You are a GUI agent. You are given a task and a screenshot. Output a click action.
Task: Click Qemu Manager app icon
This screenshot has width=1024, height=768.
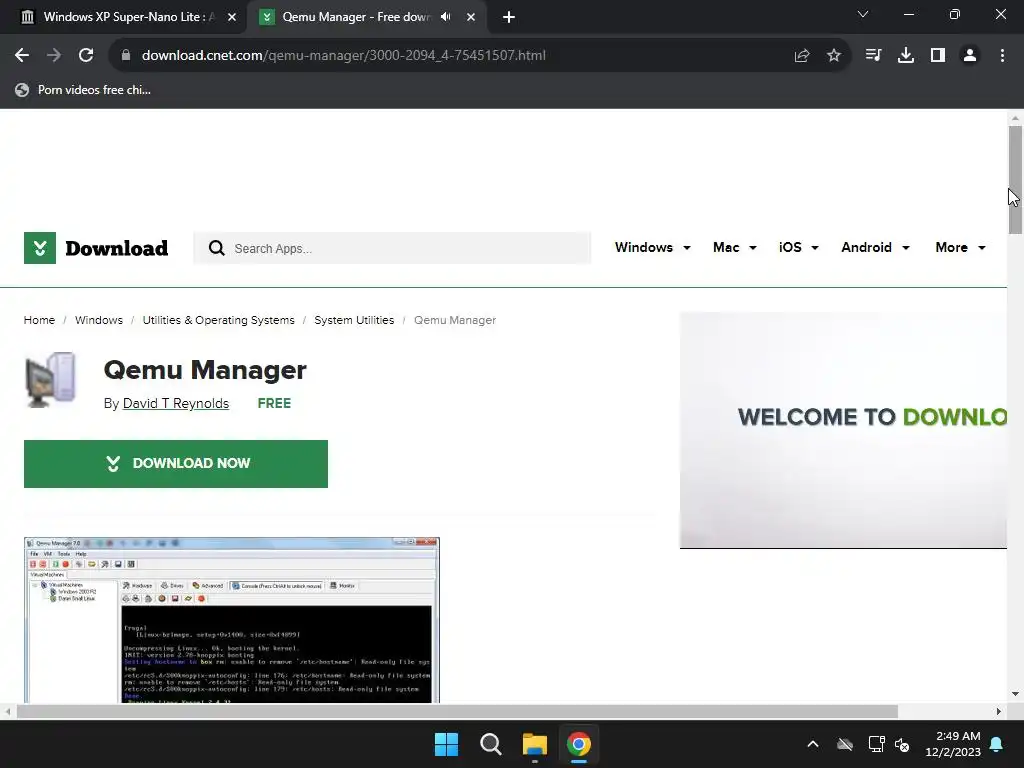point(51,380)
